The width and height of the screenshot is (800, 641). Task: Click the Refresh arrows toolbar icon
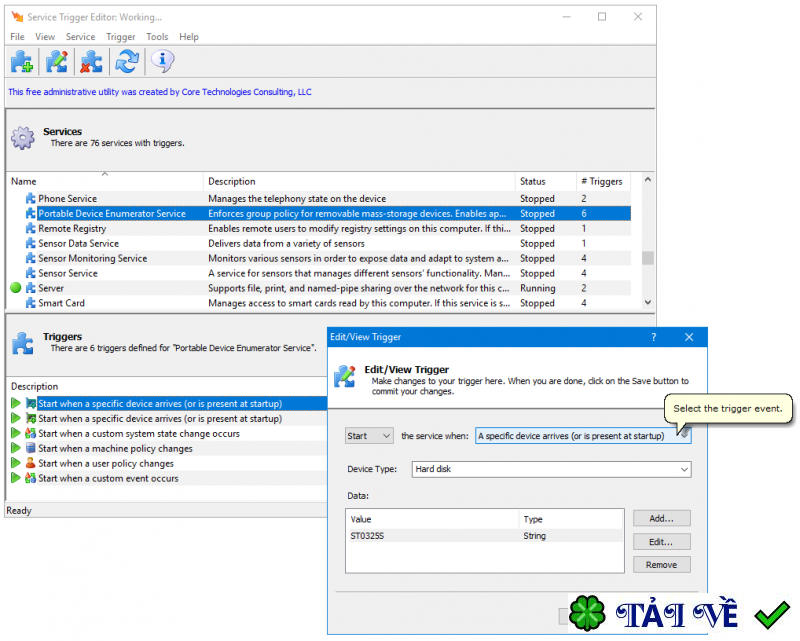point(126,62)
